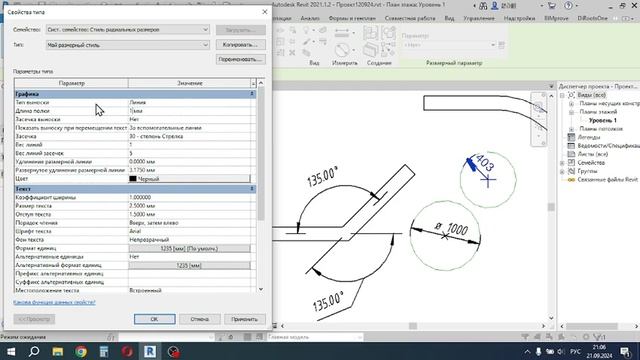Select Уровень 1 in the Project Browser
This screenshot has width=640, height=360.
[602, 120]
